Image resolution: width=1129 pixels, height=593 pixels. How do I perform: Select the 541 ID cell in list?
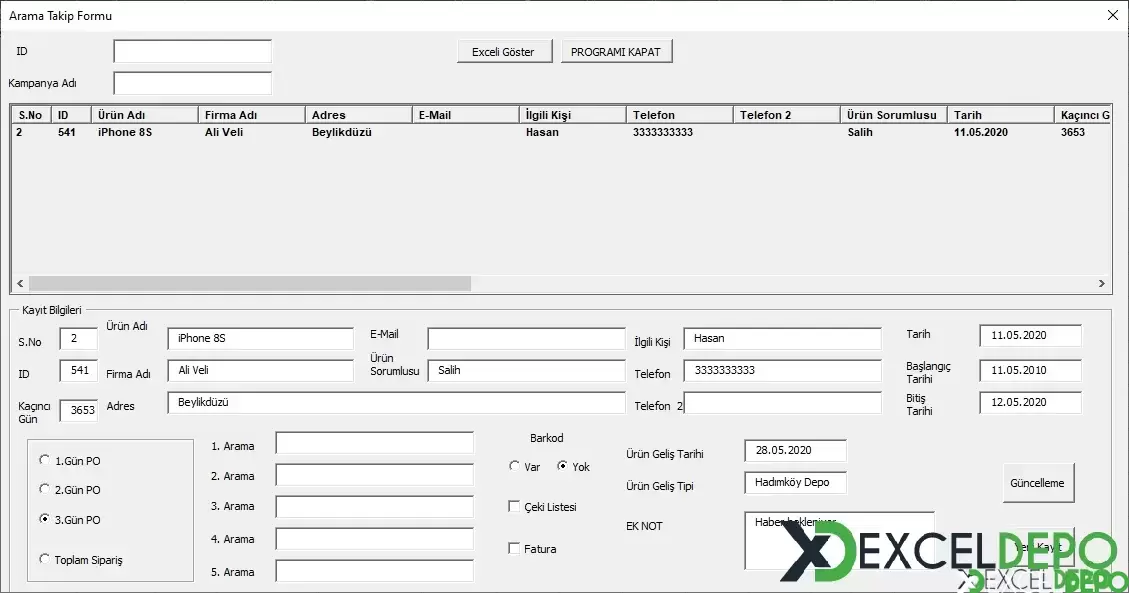67,132
